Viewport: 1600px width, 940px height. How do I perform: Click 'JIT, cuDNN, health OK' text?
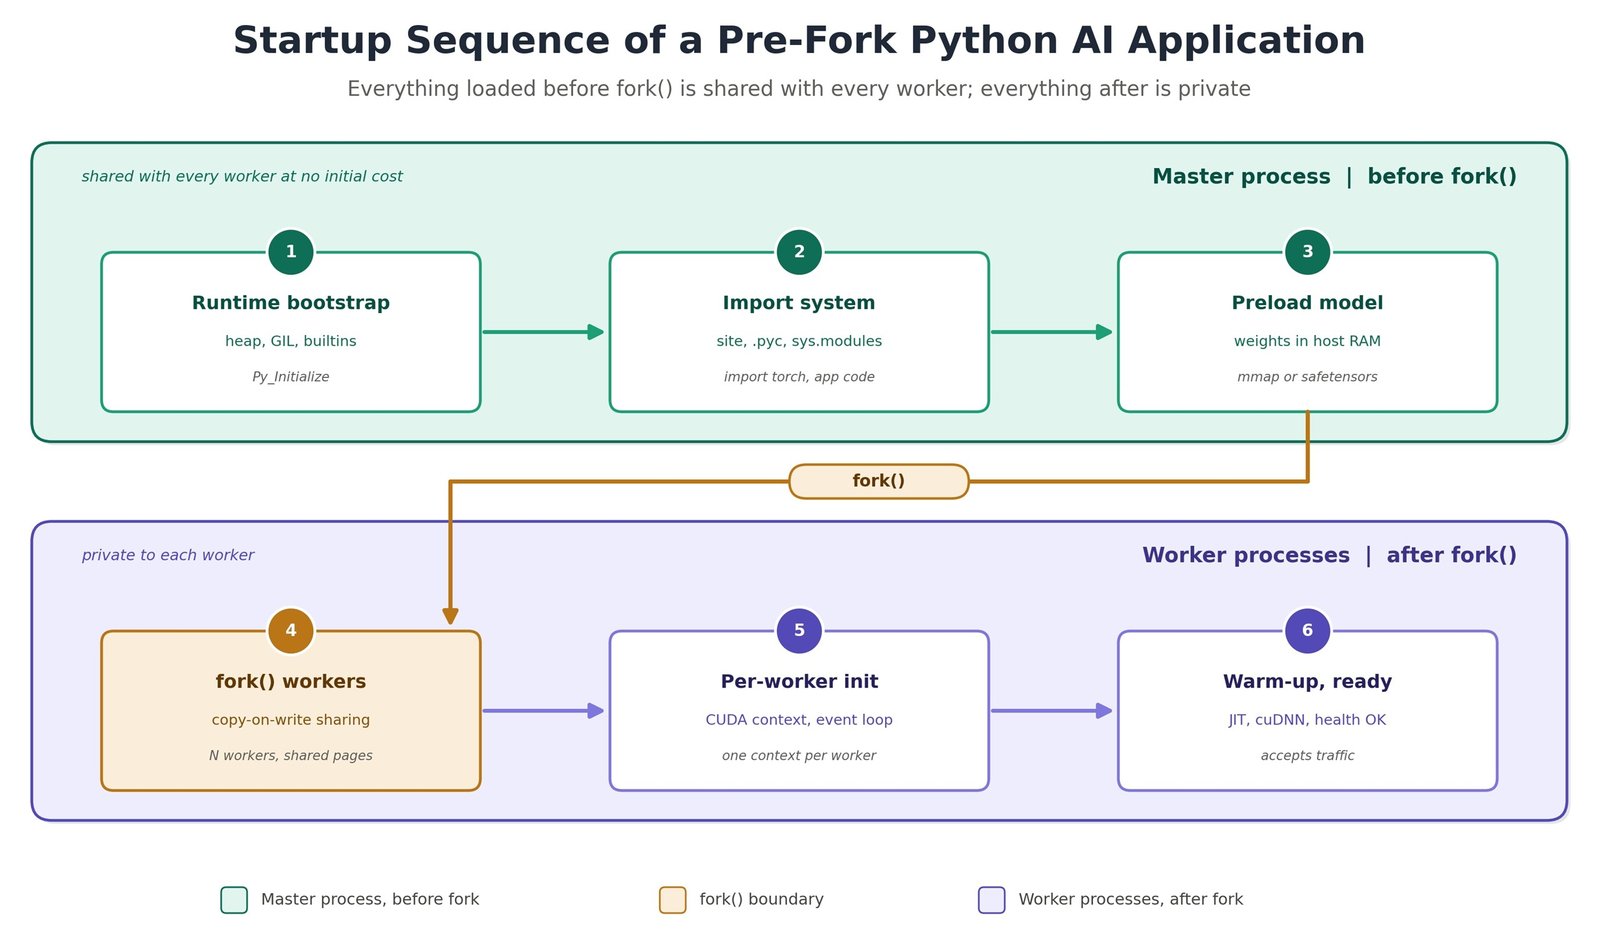click(x=1307, y=720)
